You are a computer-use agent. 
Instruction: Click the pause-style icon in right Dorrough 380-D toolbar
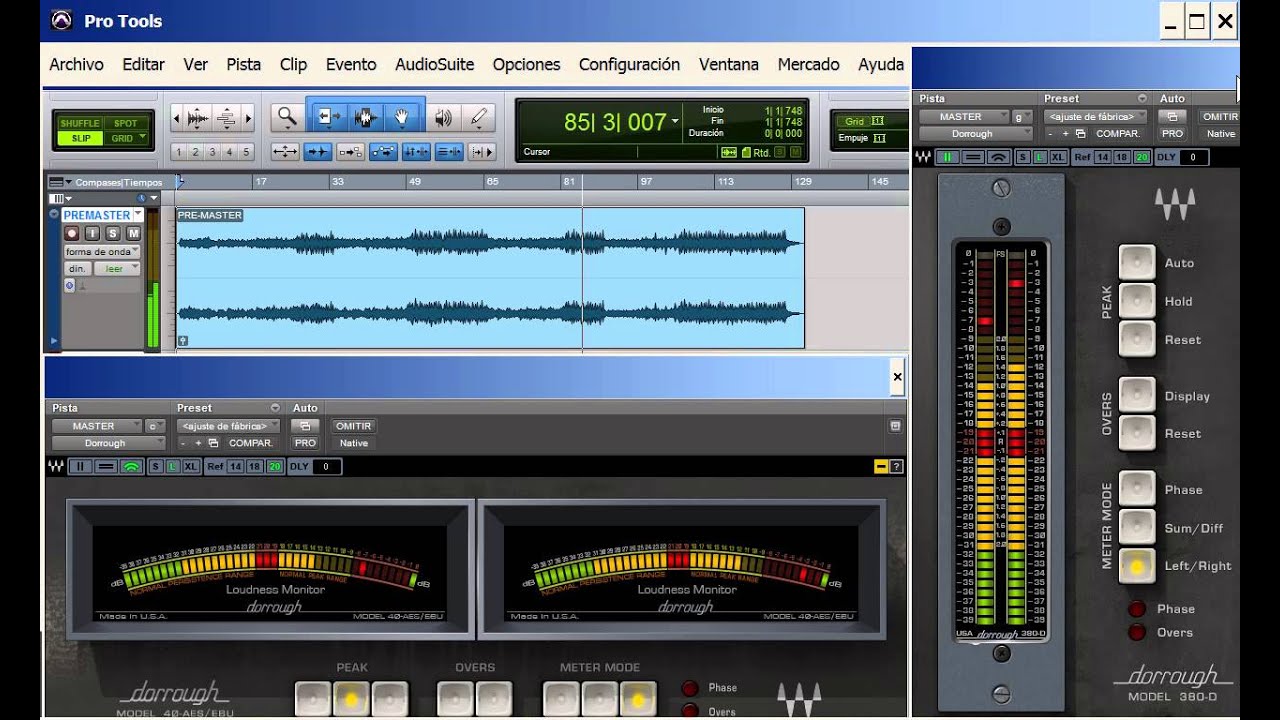[x=946, y=157]
